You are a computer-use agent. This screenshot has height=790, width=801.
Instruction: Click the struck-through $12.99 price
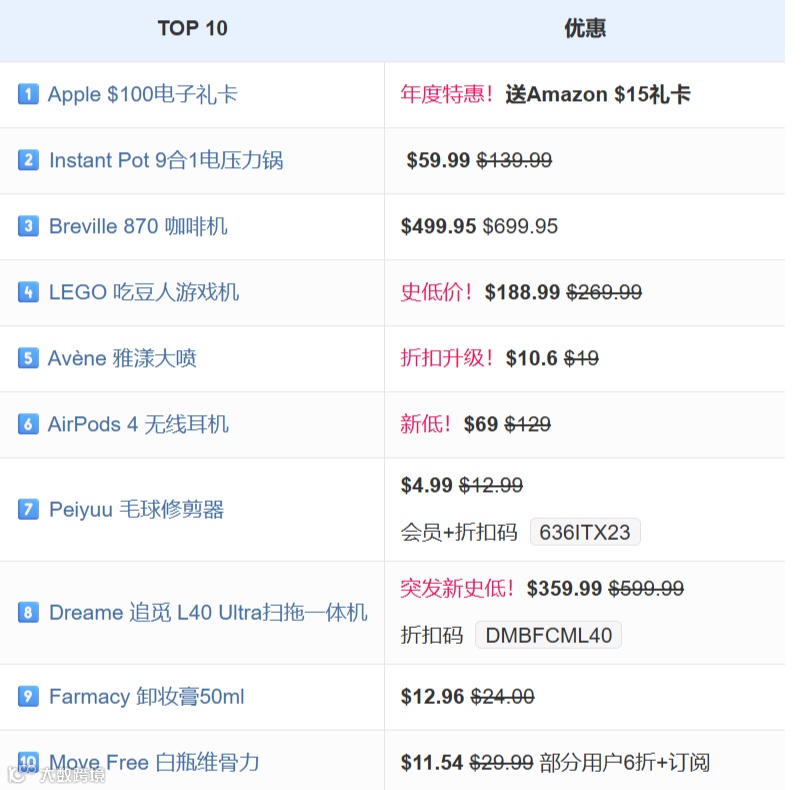(x=491, y=485)
